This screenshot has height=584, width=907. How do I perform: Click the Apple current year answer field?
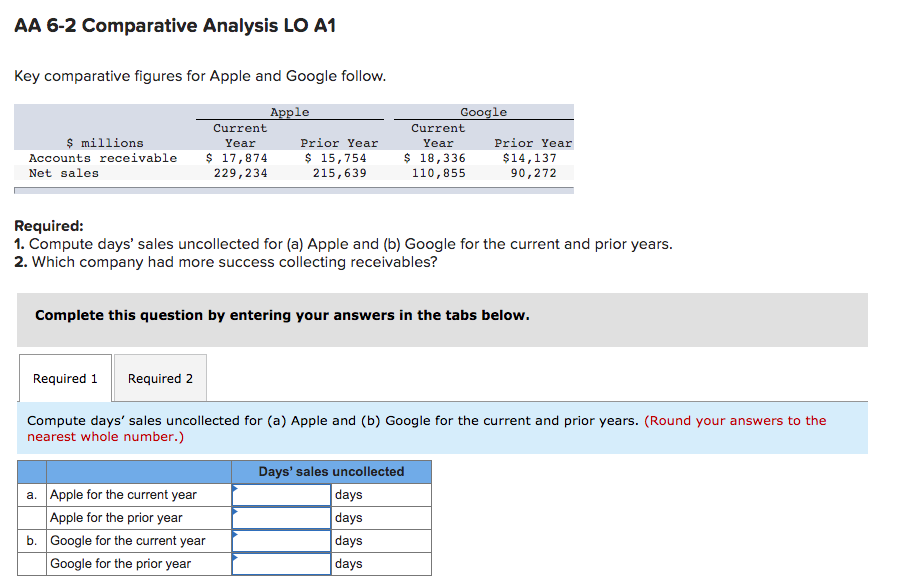[x=280, y=494]
